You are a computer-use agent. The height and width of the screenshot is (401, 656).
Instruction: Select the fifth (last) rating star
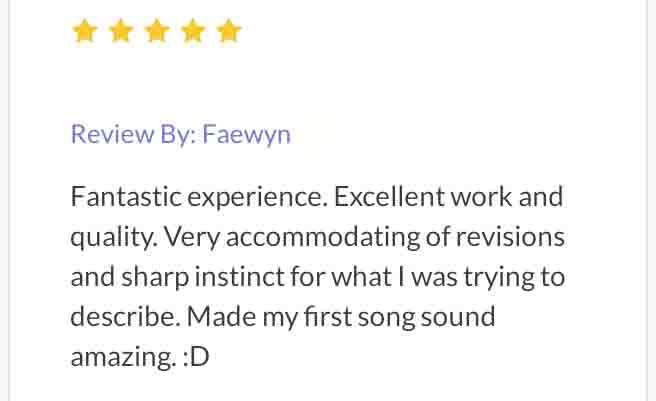(x=229, y=31)
